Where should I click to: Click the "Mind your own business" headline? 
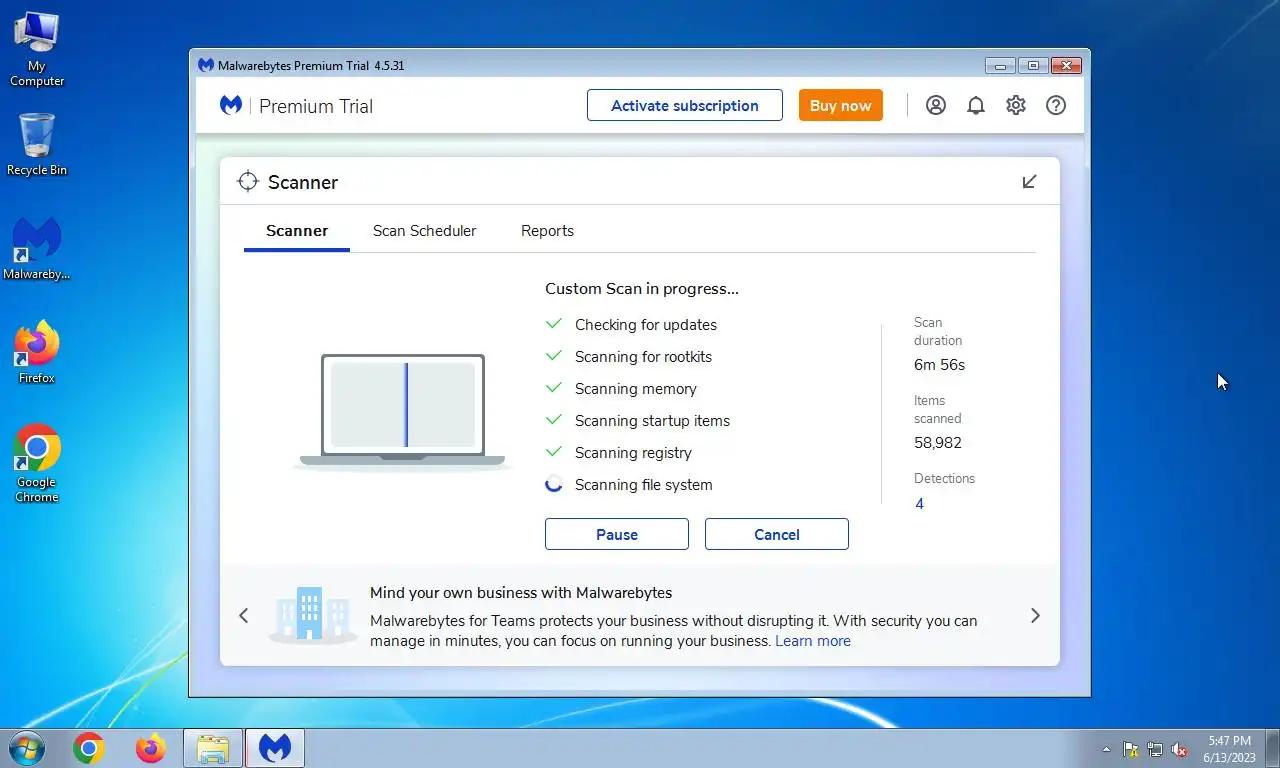tap(521, 593)
